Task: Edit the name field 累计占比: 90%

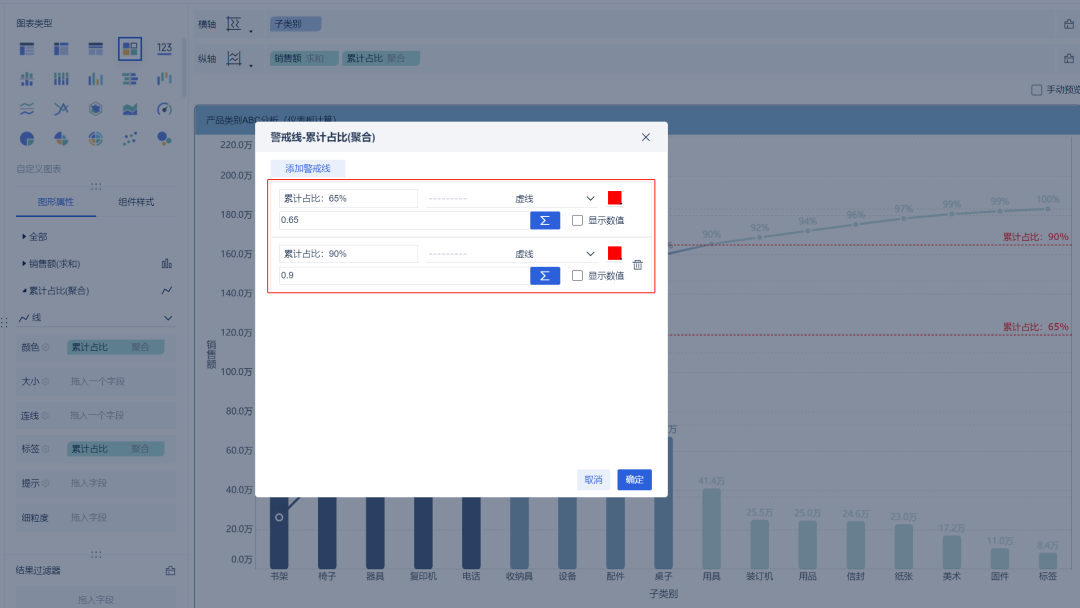Action: pos(349,254)
